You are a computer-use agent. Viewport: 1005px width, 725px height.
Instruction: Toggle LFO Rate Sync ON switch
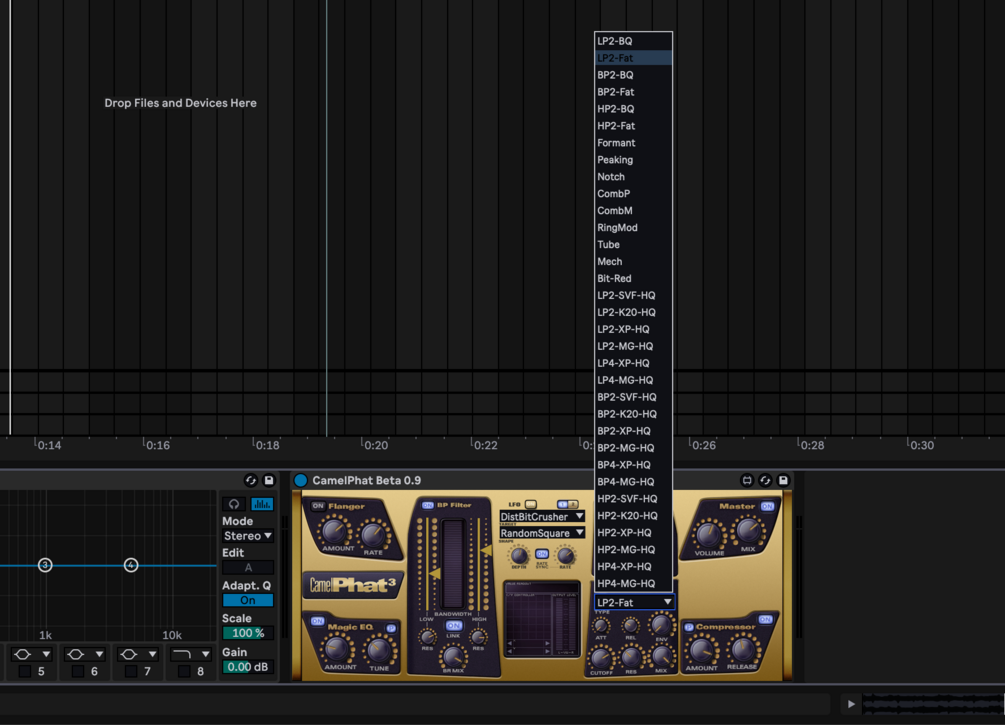pyautogui.click(x=542, y=553)
